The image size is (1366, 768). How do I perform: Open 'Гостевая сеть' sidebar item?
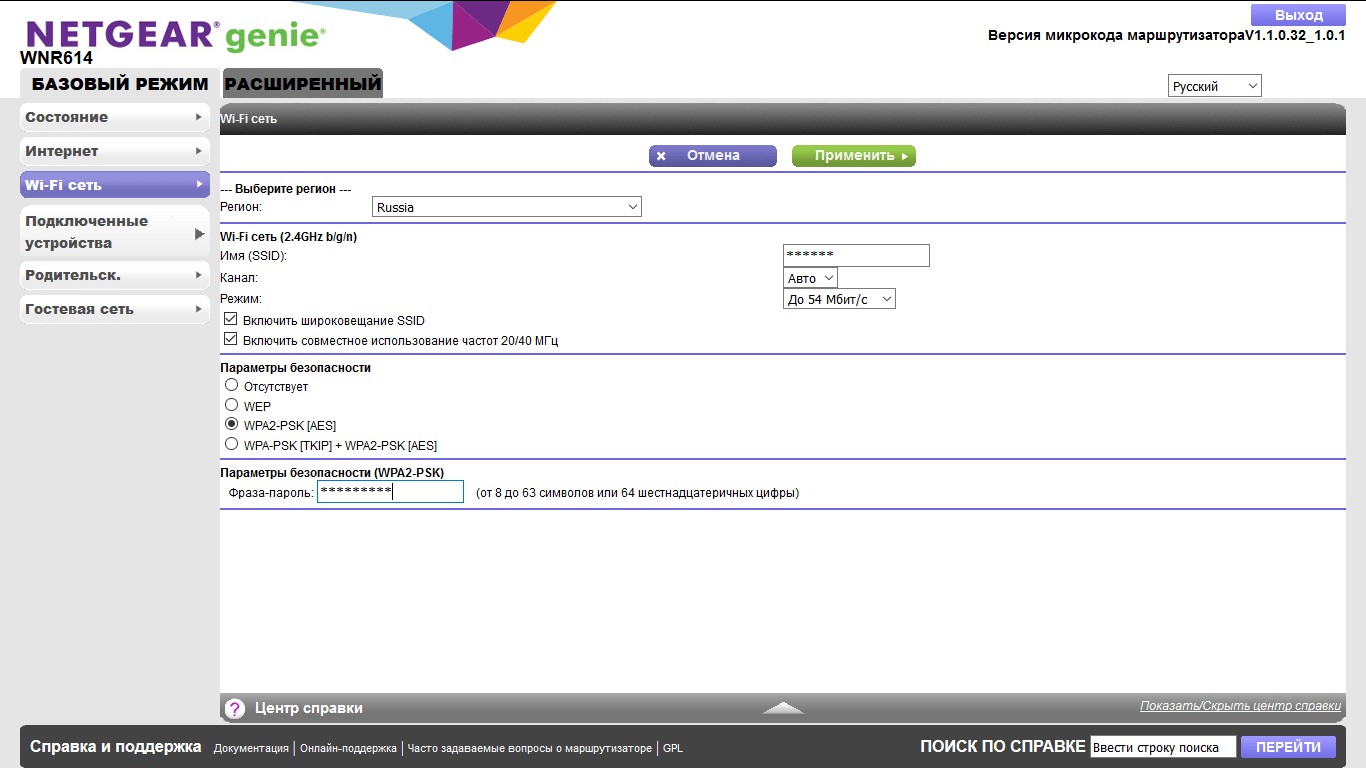pyautogui.click(x=115, y=309)
